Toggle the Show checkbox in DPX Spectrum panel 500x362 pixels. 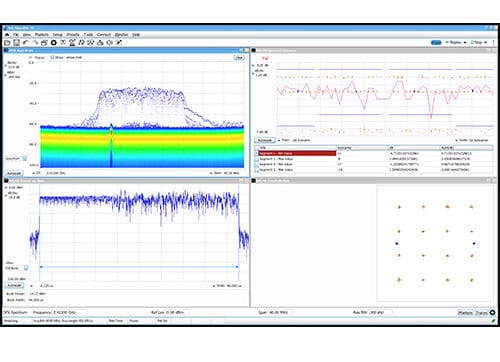click(52, 57)
